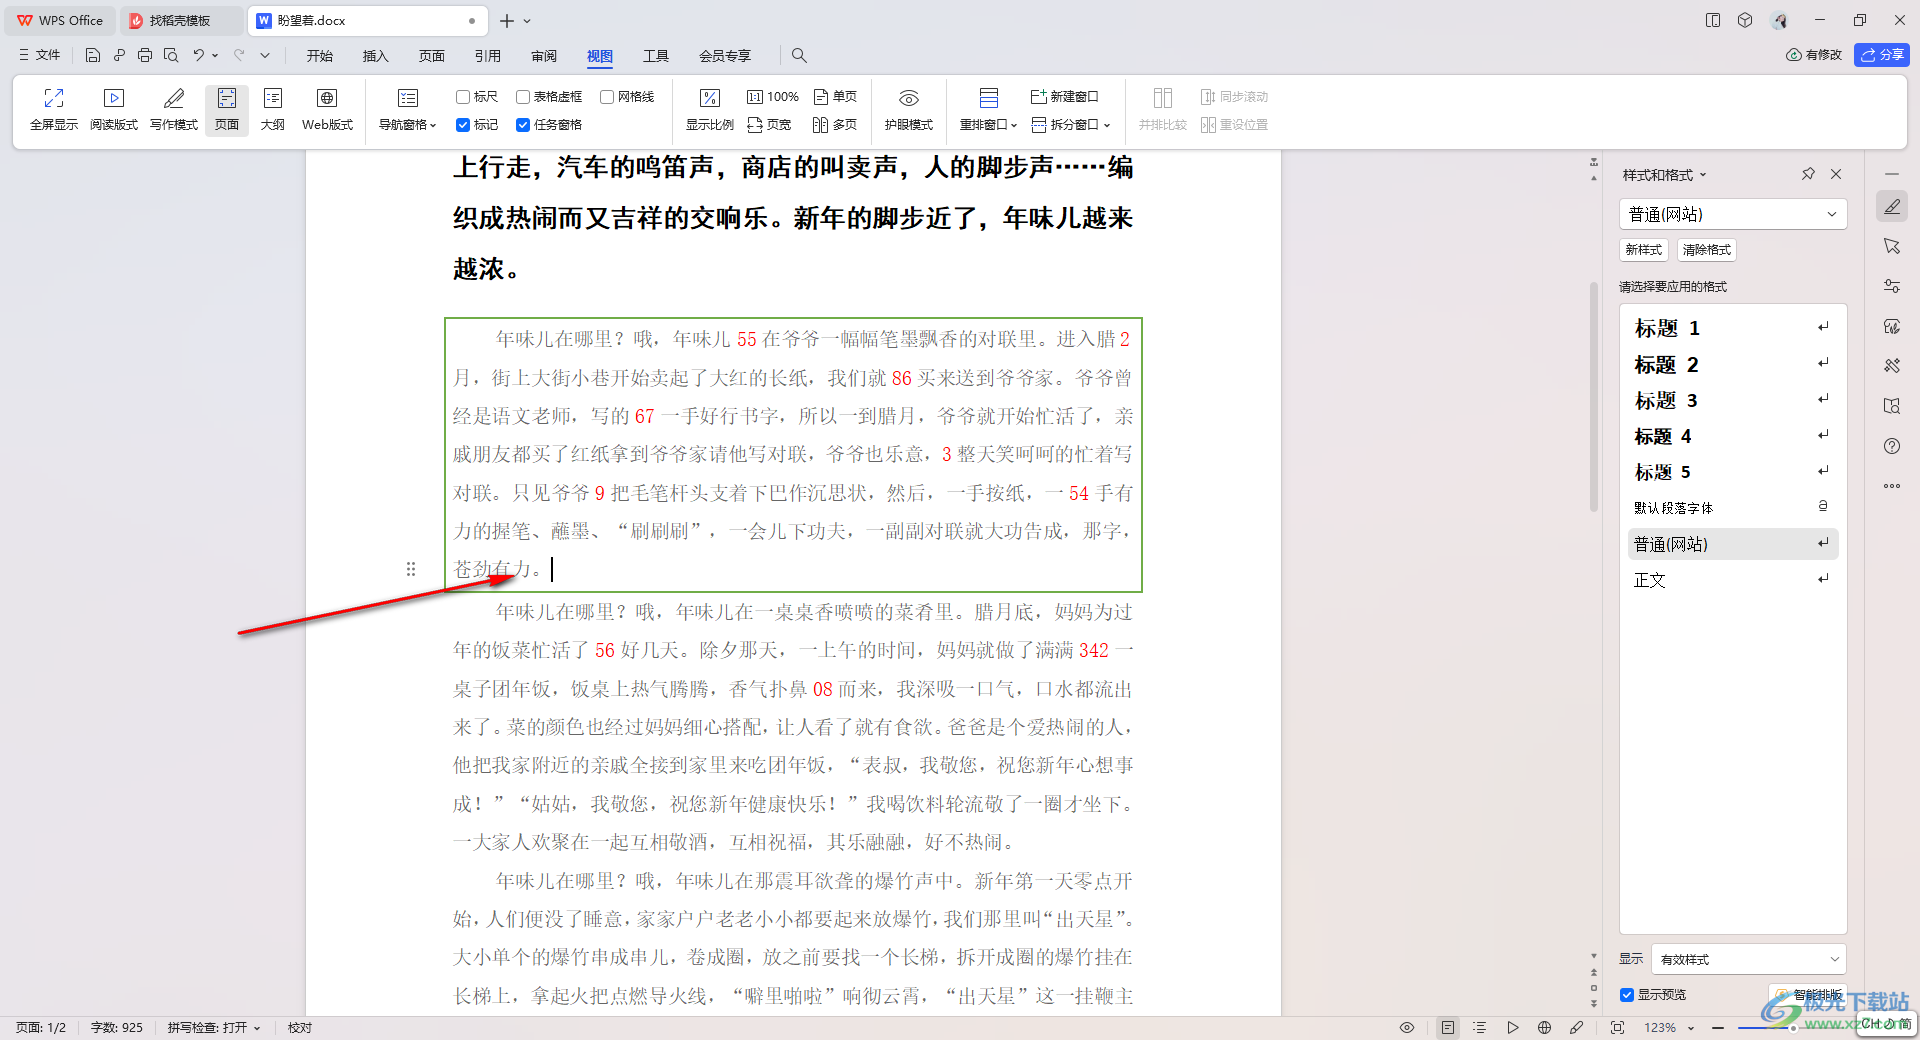This screenshot has height=1040, width=1920.
Task: Open the selection arrow tool in sidebar
Action: pos(1892,246)
